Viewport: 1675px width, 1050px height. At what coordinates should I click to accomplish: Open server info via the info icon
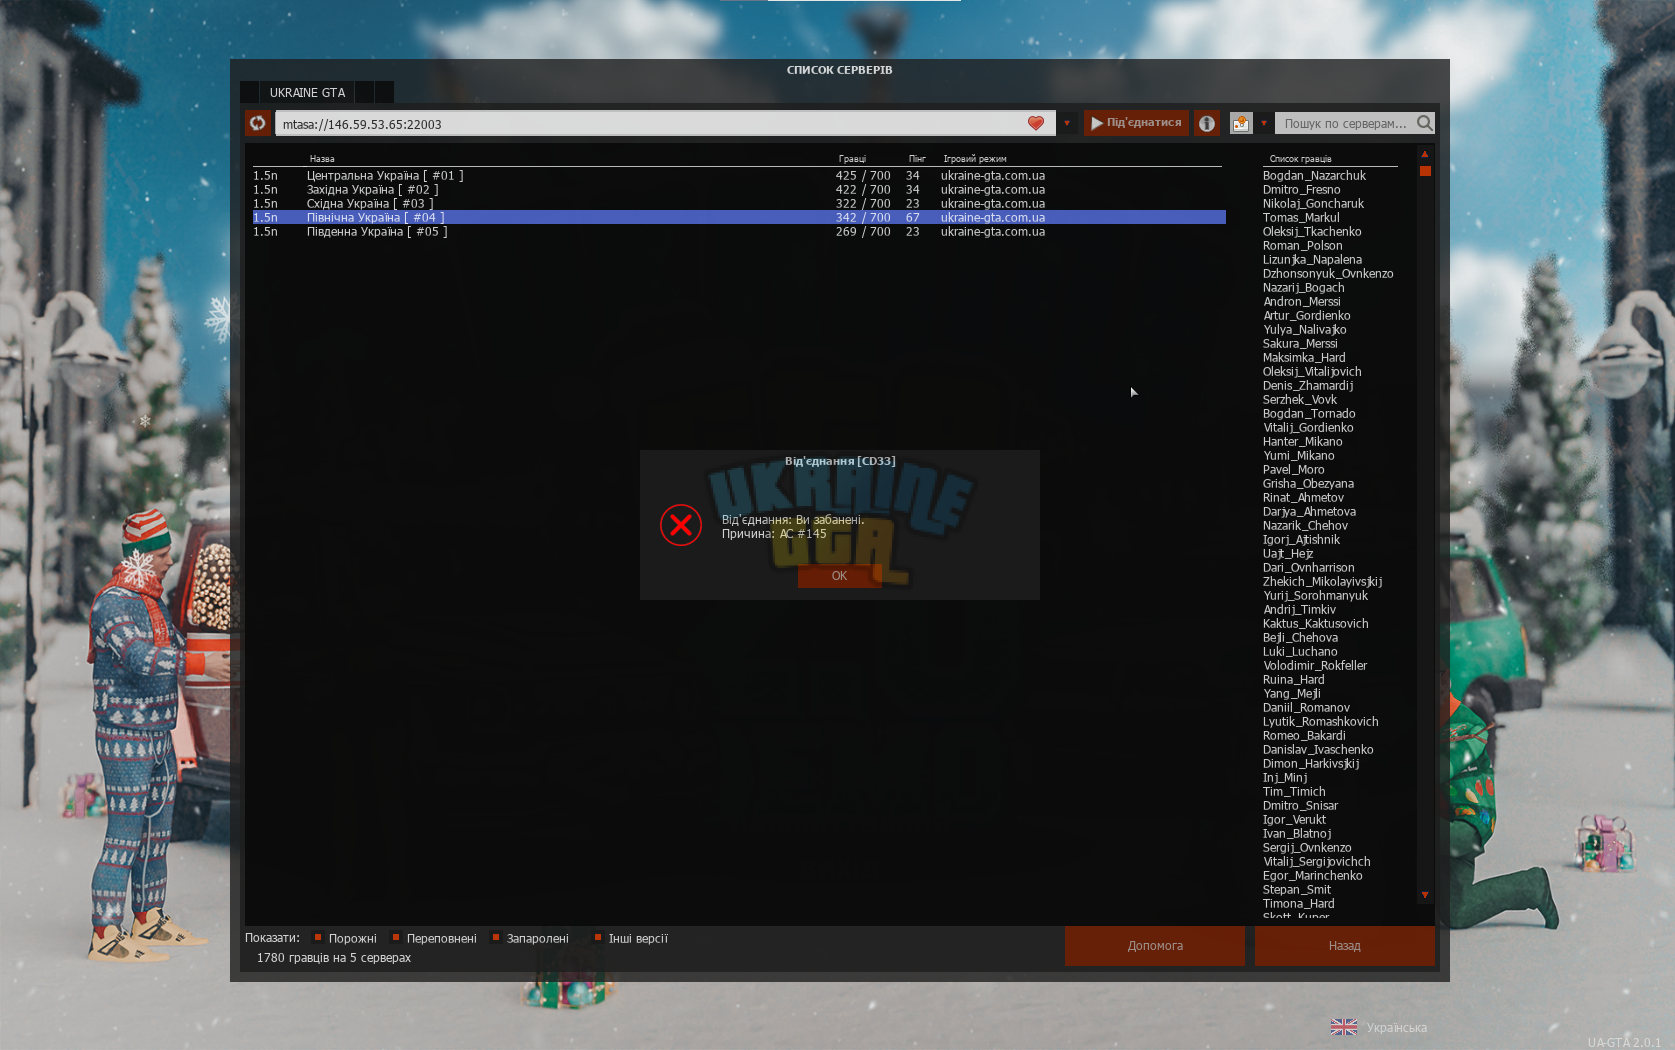pos(1207,123)
